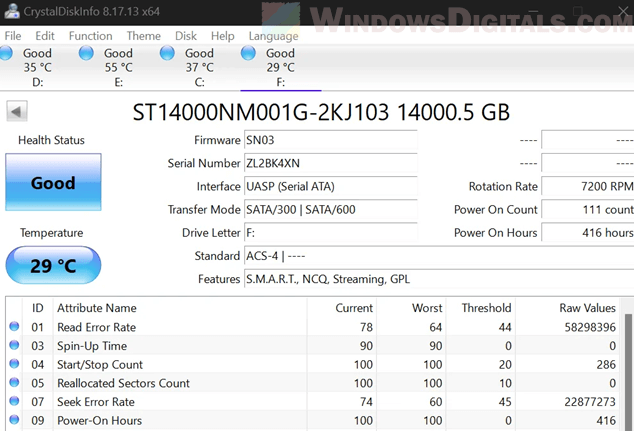The image size is (634, 431).
Task: Click the Power On Count value field
Action: 588,209
